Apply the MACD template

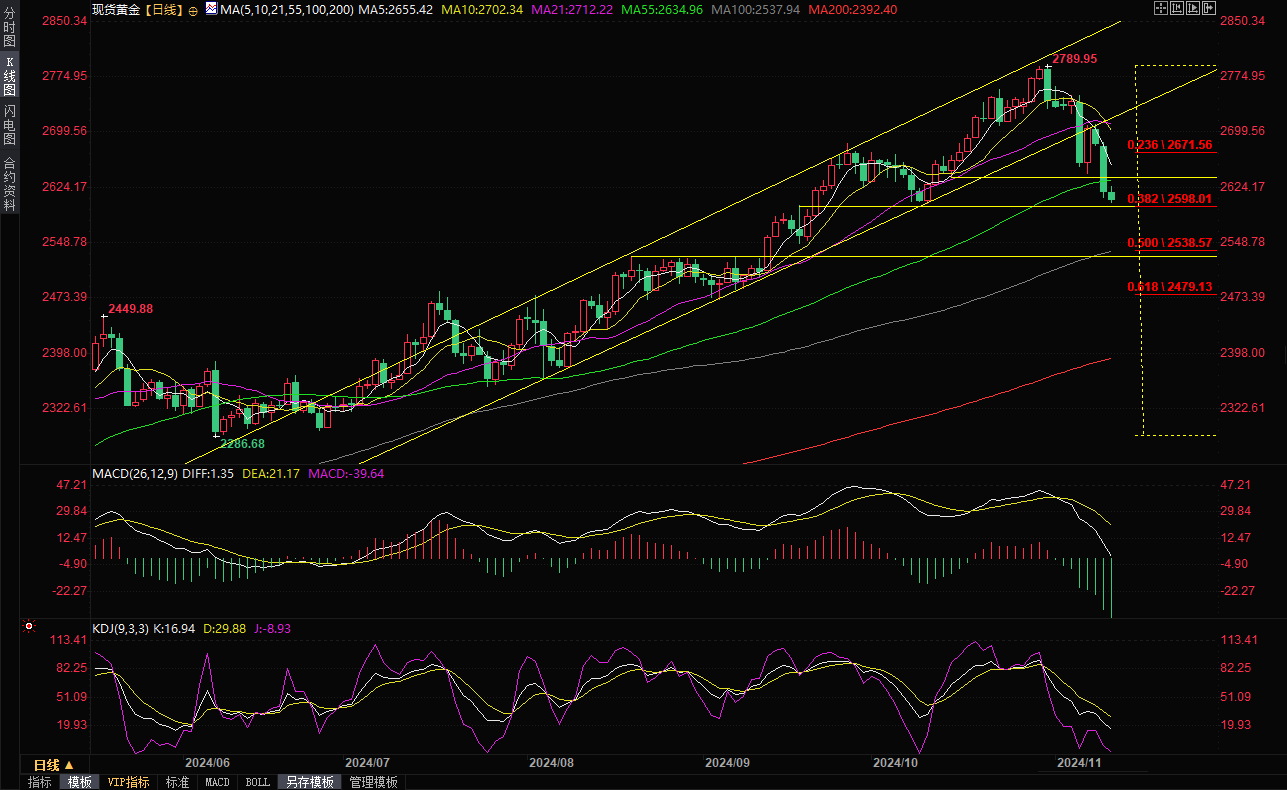[217, 782]
